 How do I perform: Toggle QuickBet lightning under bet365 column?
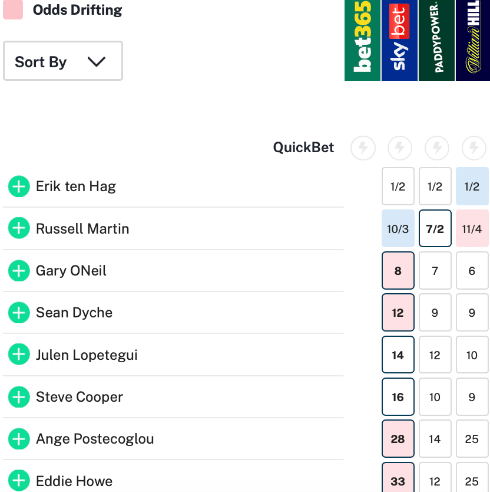point(363,147)
